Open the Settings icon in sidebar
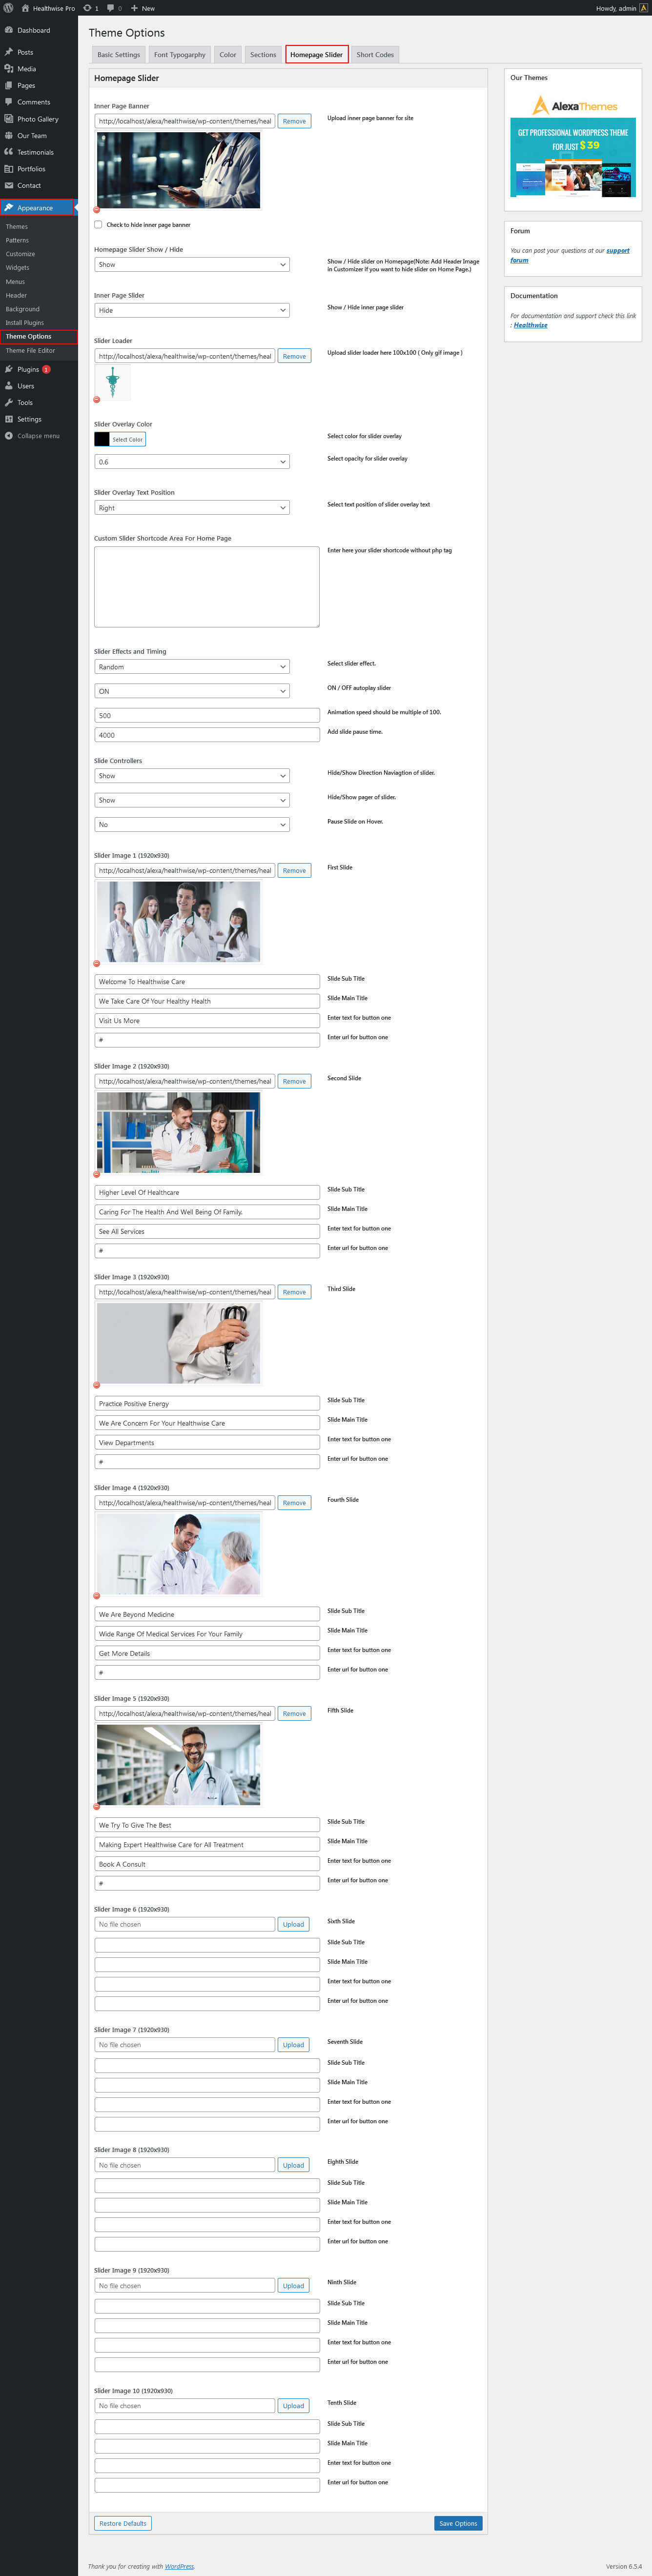 coord(9,419)
